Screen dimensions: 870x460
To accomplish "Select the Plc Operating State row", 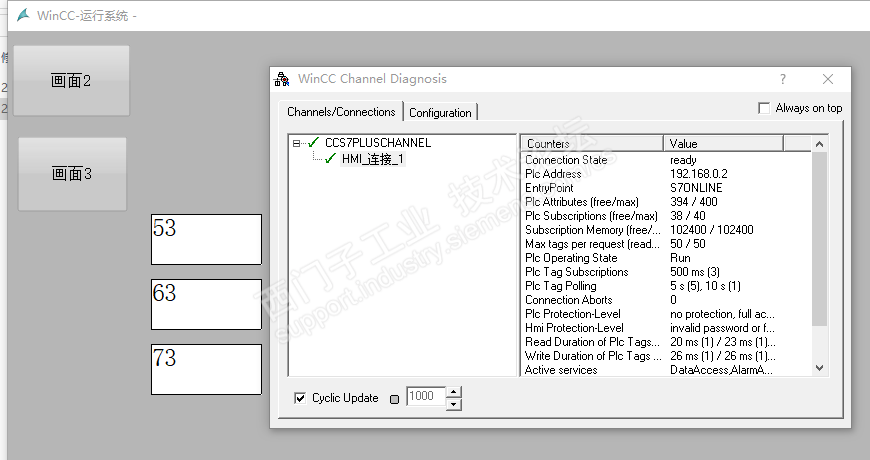I will 666,258.
